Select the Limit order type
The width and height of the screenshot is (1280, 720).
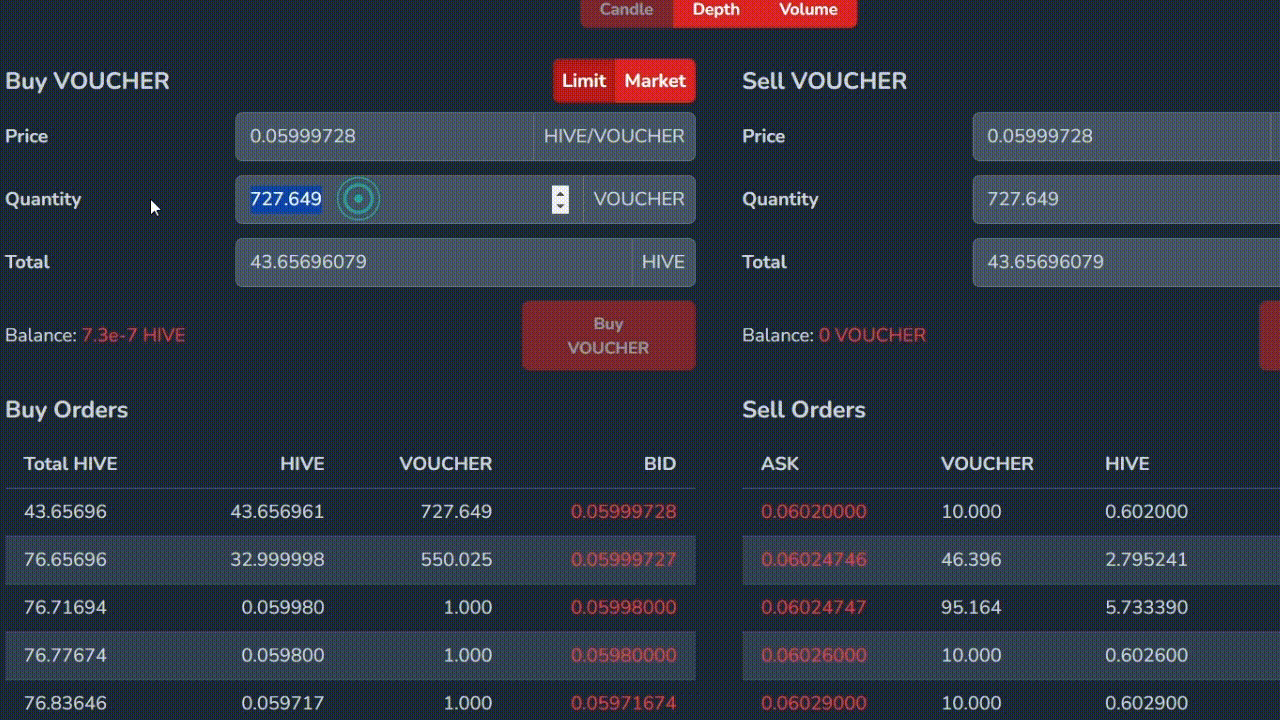[x=584, y=81]
